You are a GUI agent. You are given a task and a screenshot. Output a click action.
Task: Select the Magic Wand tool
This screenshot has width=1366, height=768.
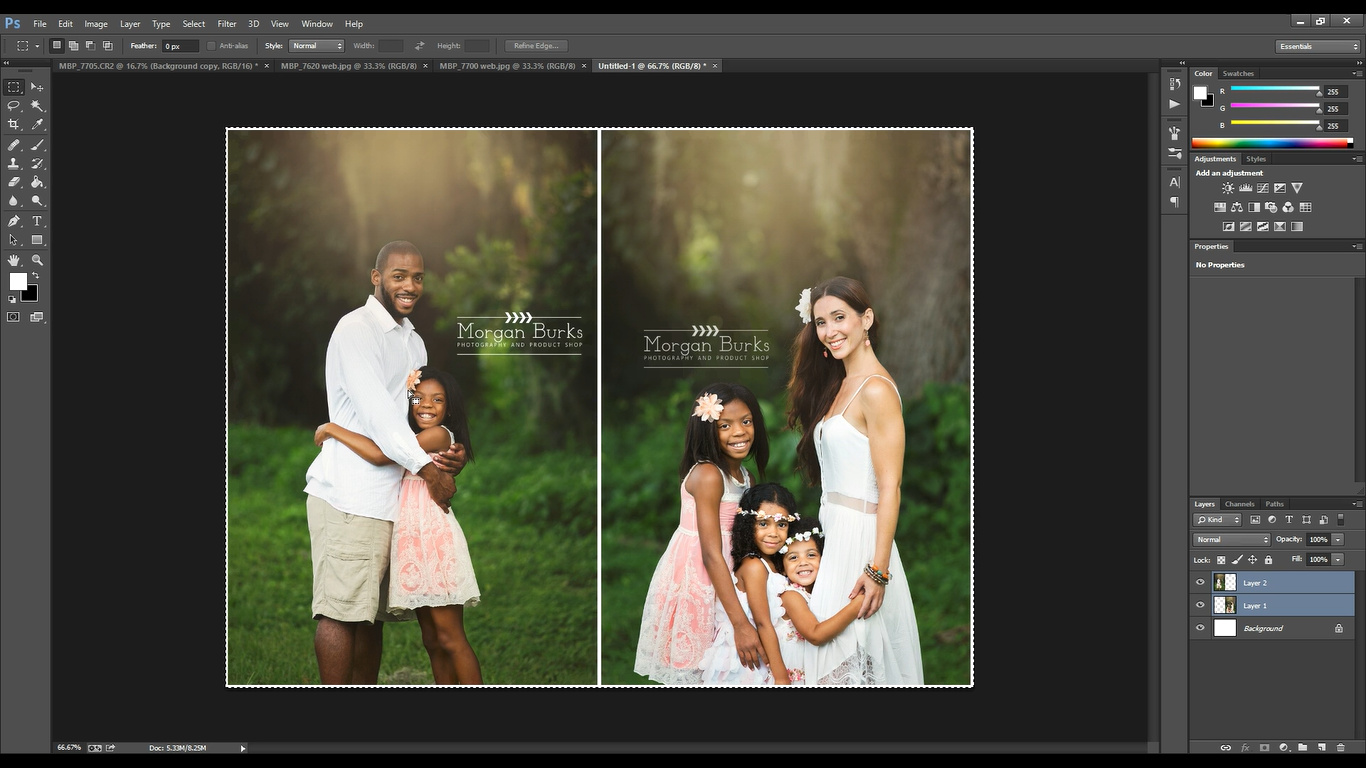point(37,105)
